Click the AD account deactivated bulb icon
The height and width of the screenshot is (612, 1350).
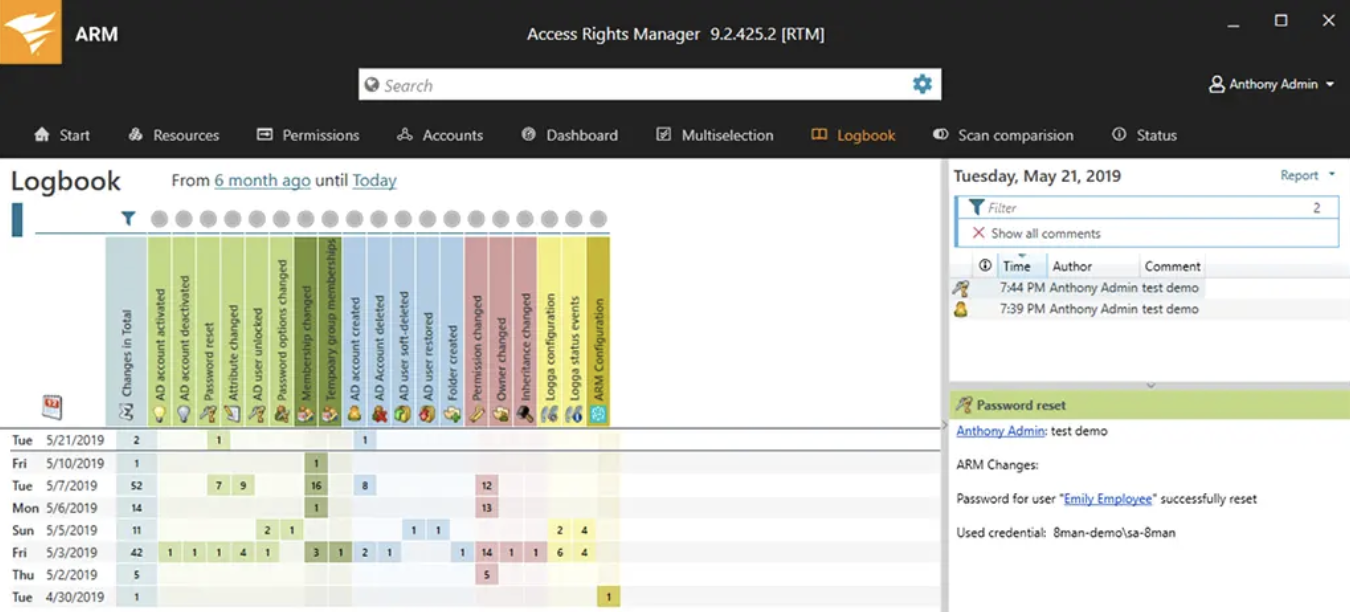(x=183, y=413)
